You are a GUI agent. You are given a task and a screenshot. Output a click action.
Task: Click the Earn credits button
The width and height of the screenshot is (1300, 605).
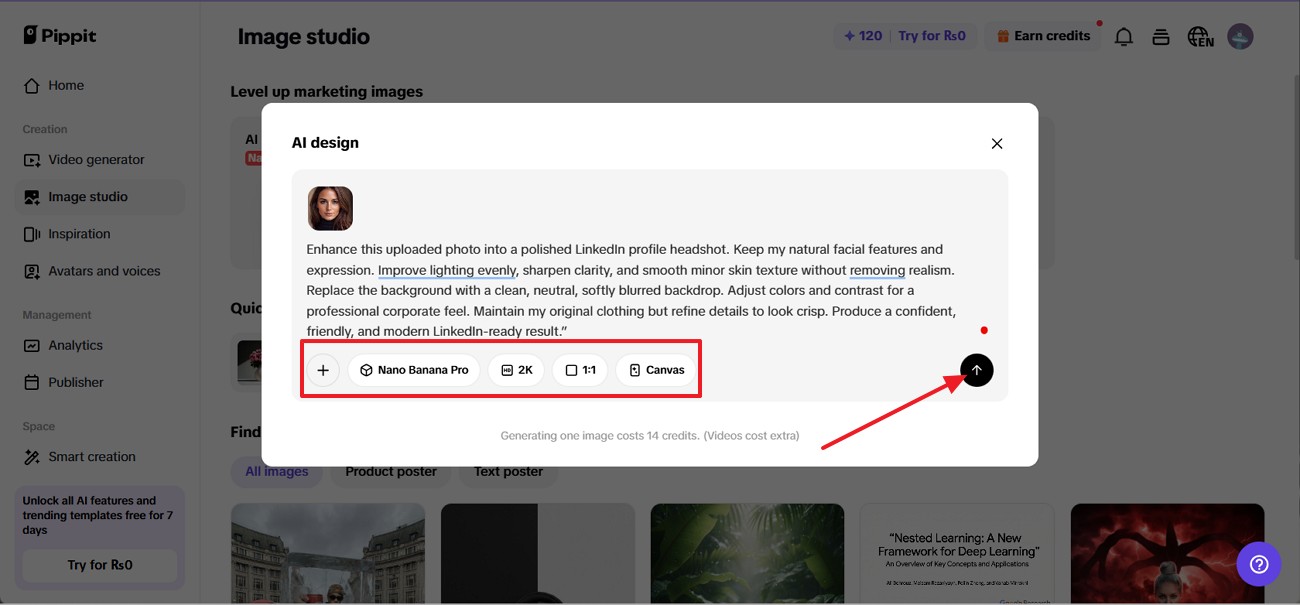(1042, 36)
